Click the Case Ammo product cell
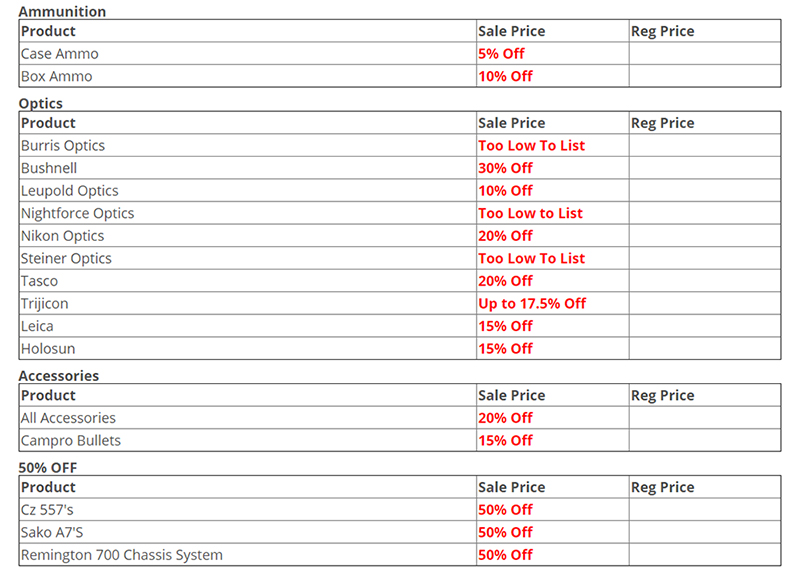Image resolution: width=800 pixels, height=578 pixels. 60,54
